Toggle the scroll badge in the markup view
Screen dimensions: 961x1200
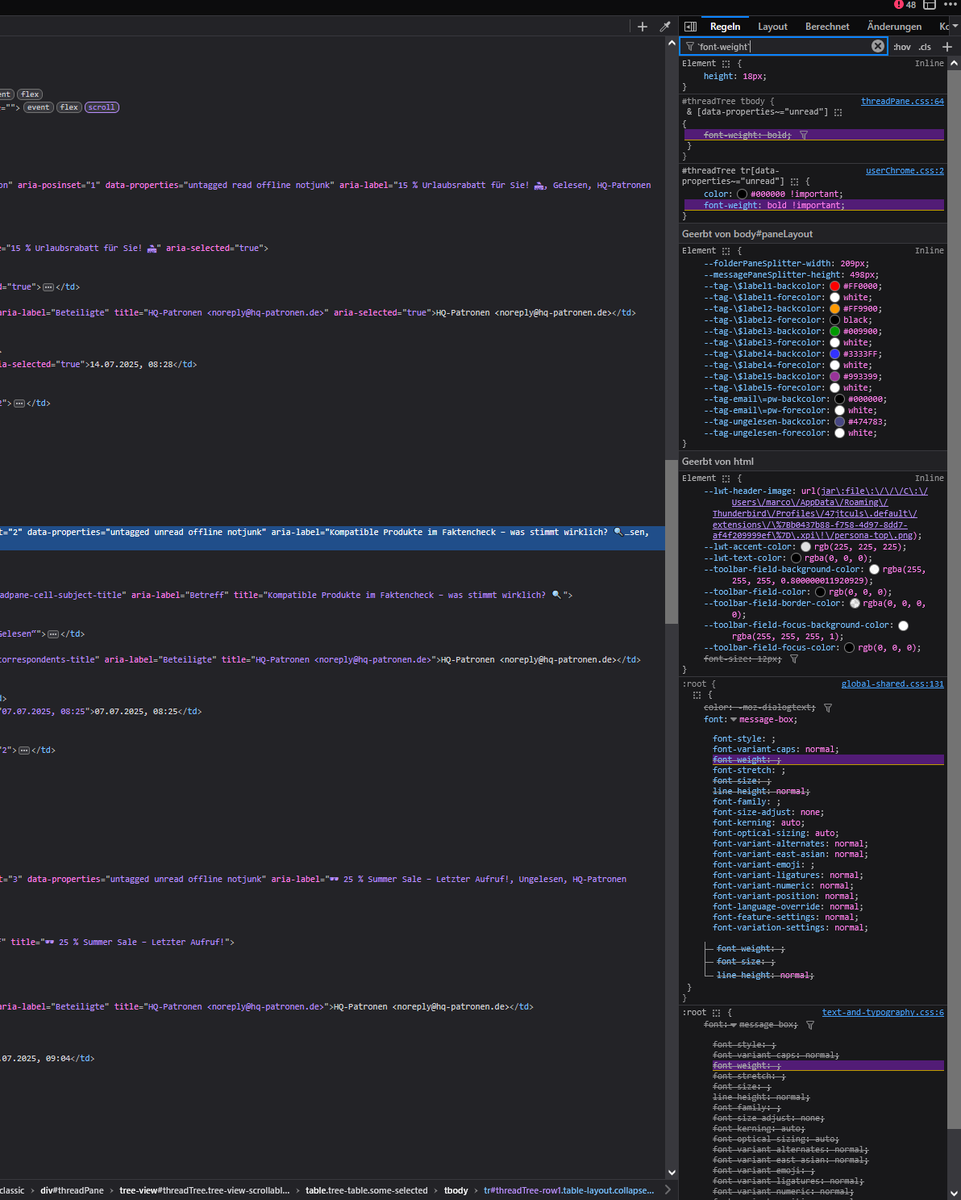pyautogui.click(x=101, y=107)
